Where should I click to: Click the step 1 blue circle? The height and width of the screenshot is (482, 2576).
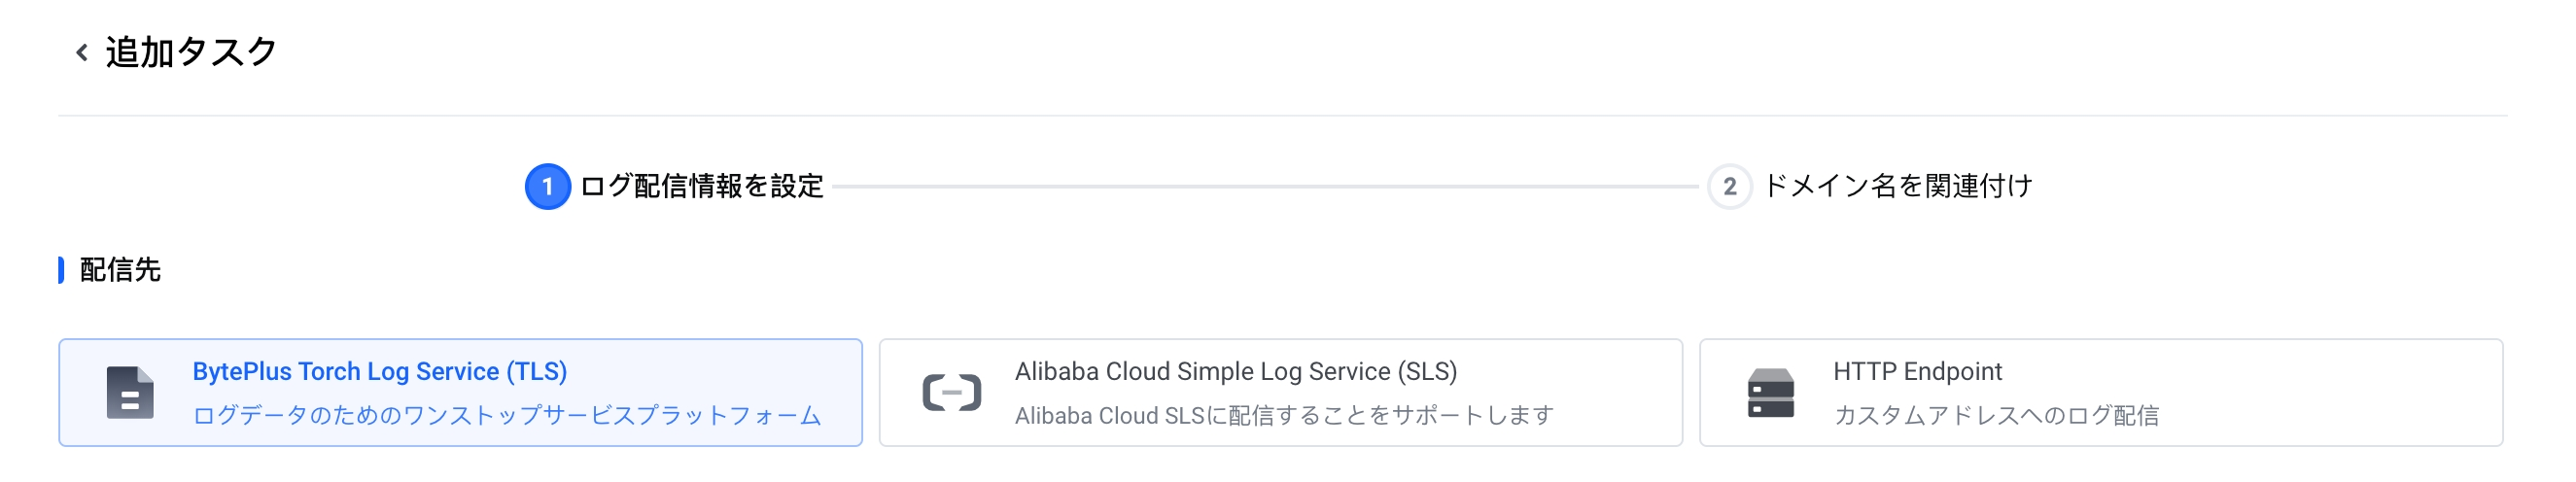pos(547,186)
